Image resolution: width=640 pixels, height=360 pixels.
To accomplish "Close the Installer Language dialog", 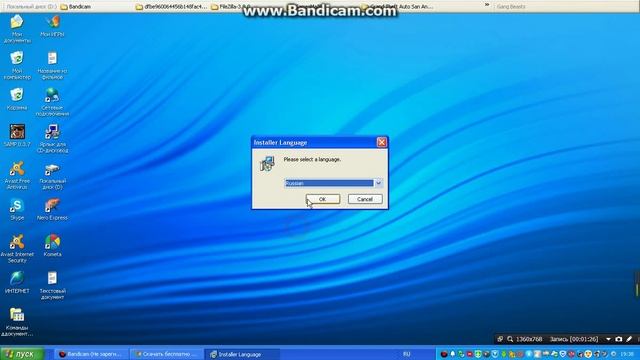I will [x=382, y=142].
